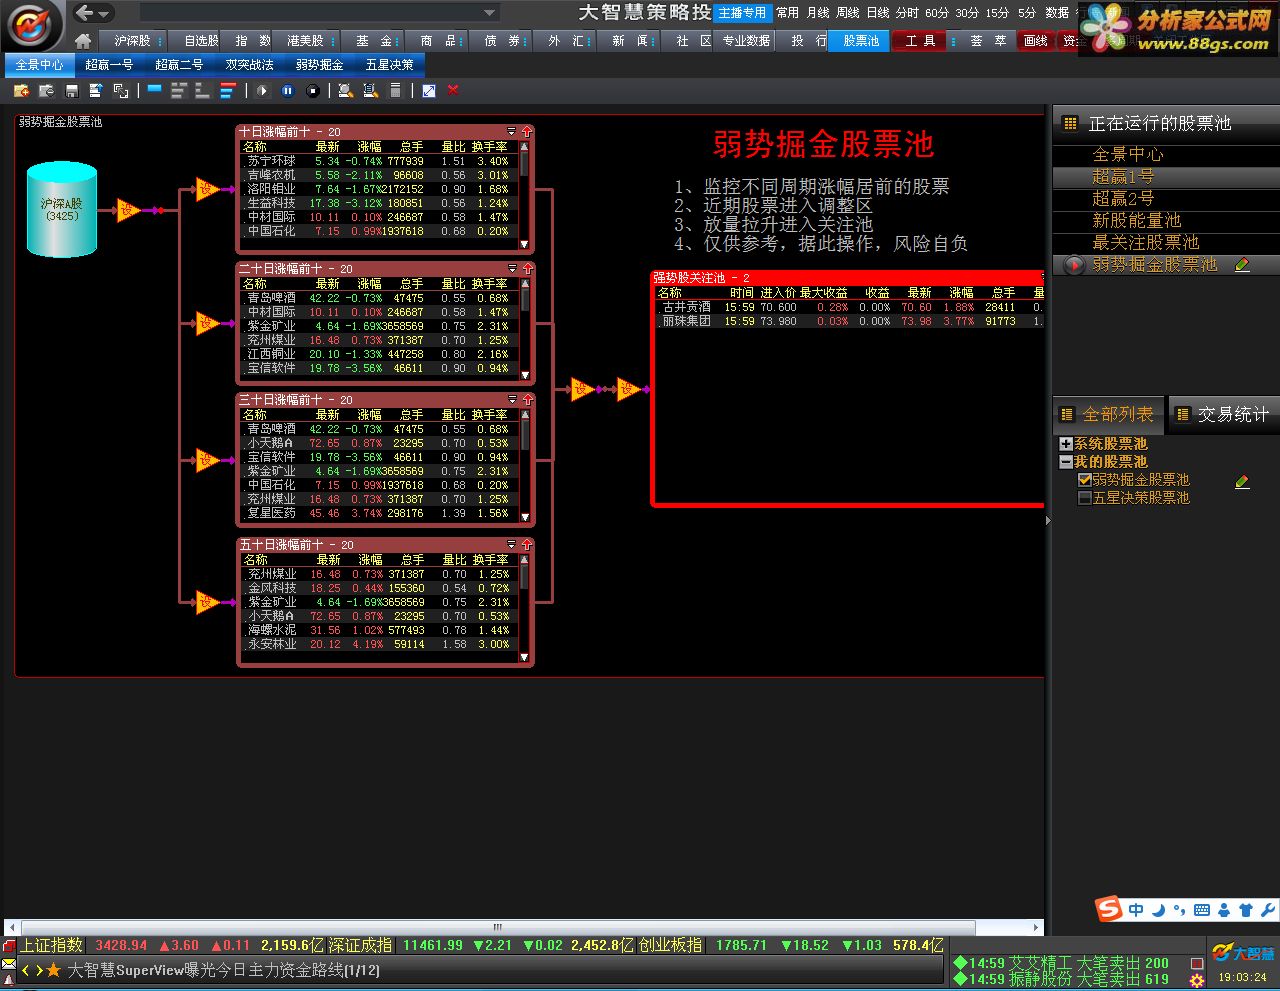The width and height of the screenshot is (1280, 991).
Task: Select 超赢1号 in running pools list
Action: pyautogui.click(x=1123, y=177)
